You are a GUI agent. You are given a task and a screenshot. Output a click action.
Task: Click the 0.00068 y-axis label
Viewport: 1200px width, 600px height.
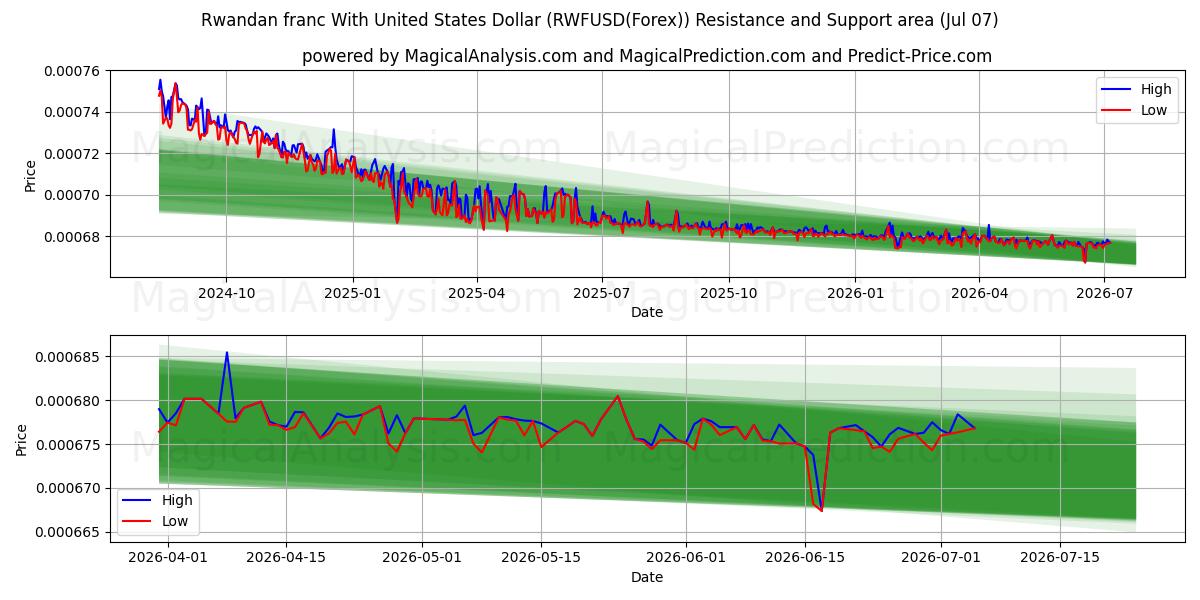pyautogui.click(x=71, y=237)
